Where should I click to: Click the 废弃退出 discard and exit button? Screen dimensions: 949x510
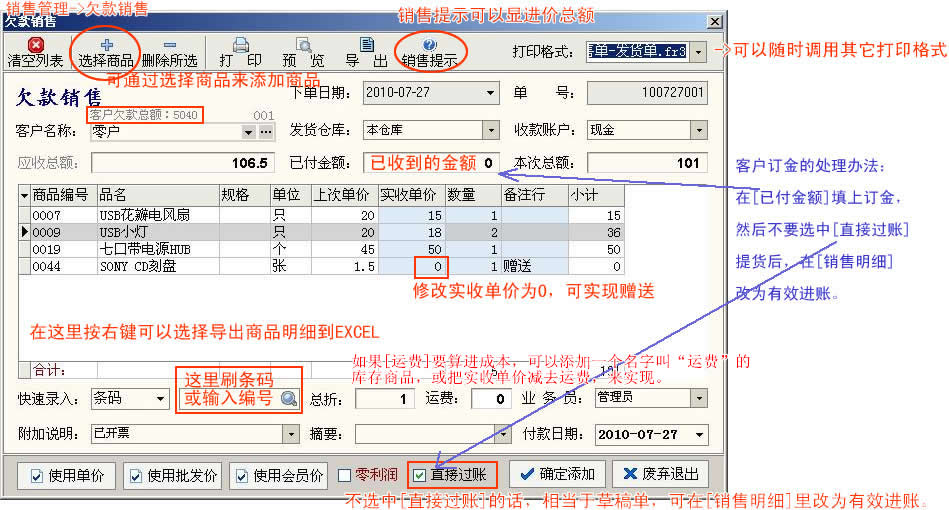[659, 474]
